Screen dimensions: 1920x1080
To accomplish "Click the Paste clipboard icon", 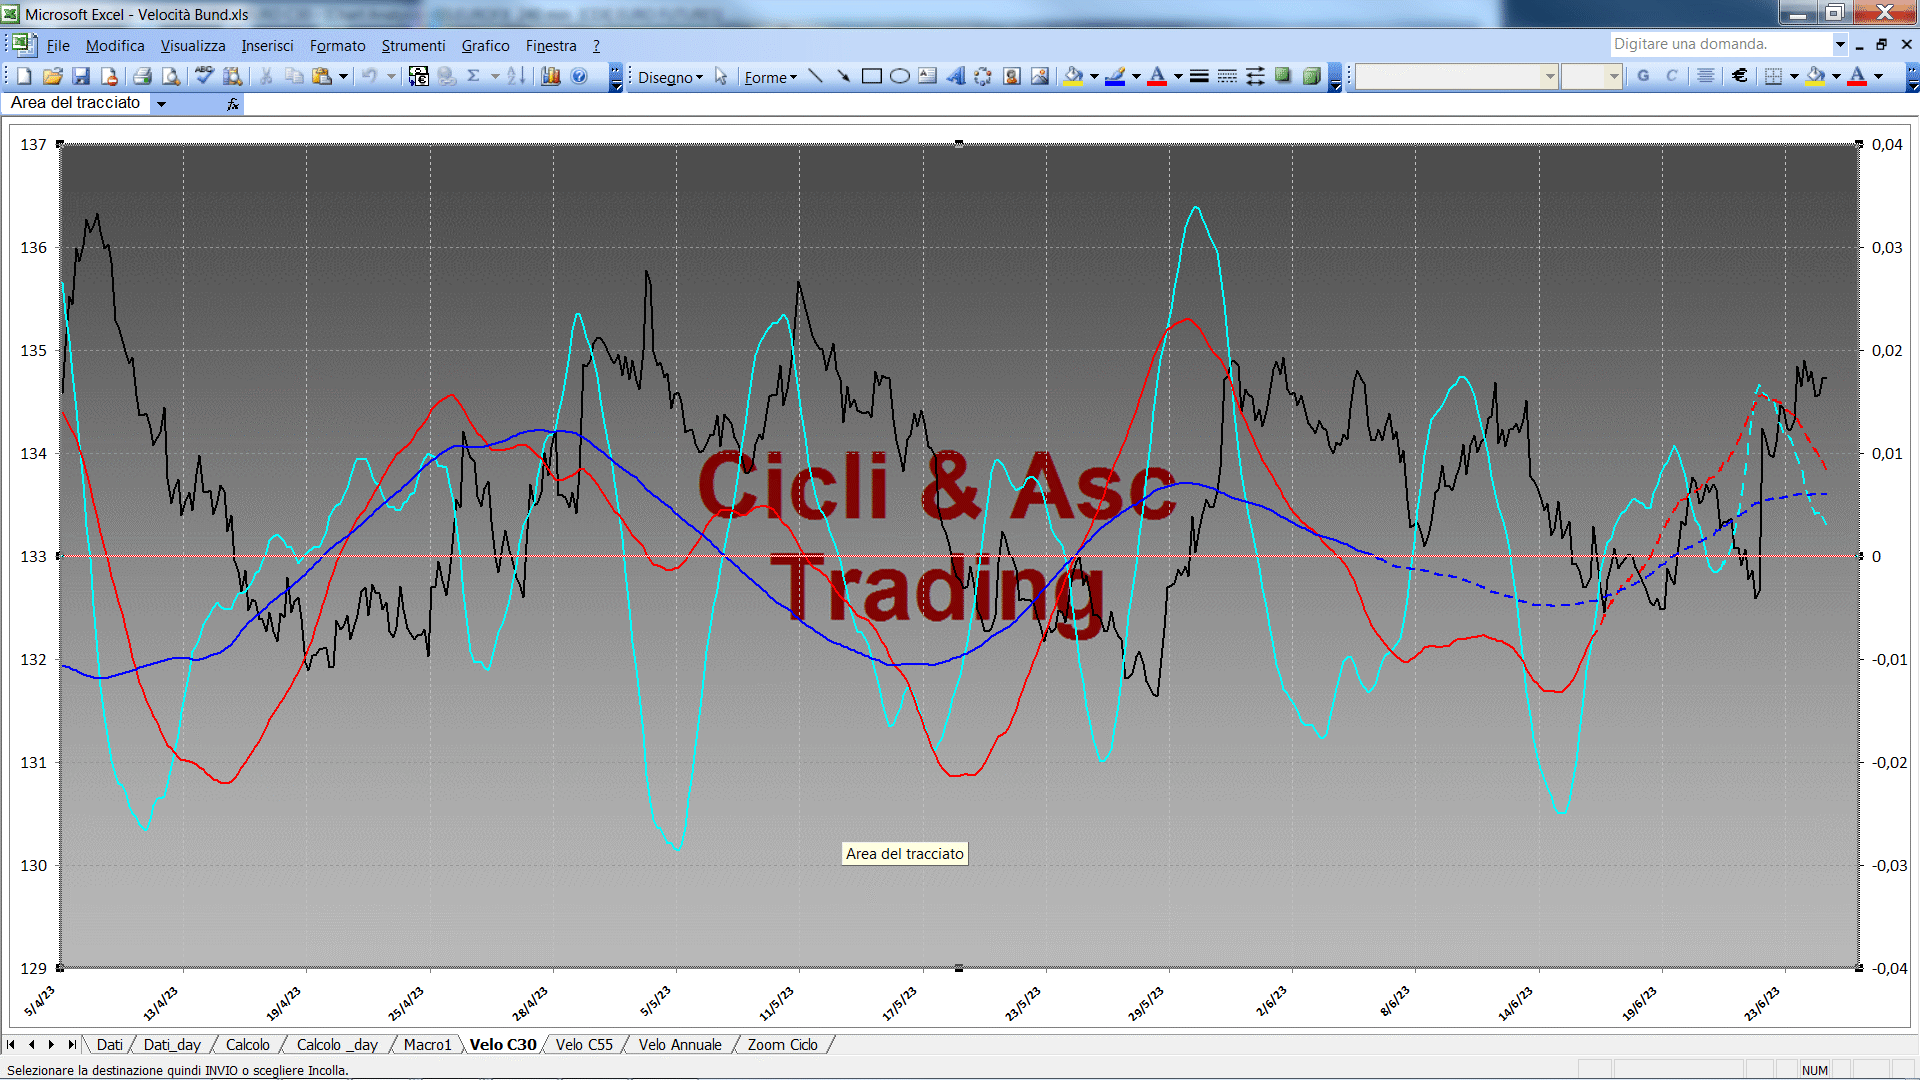I will (x=321, y=76).
